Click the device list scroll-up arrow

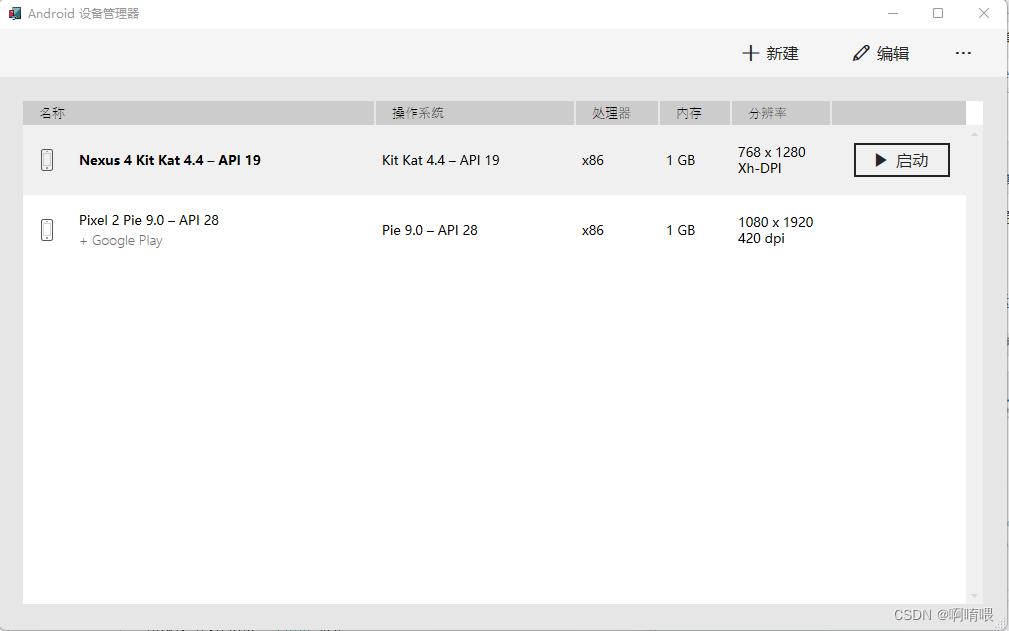(974, 134)
